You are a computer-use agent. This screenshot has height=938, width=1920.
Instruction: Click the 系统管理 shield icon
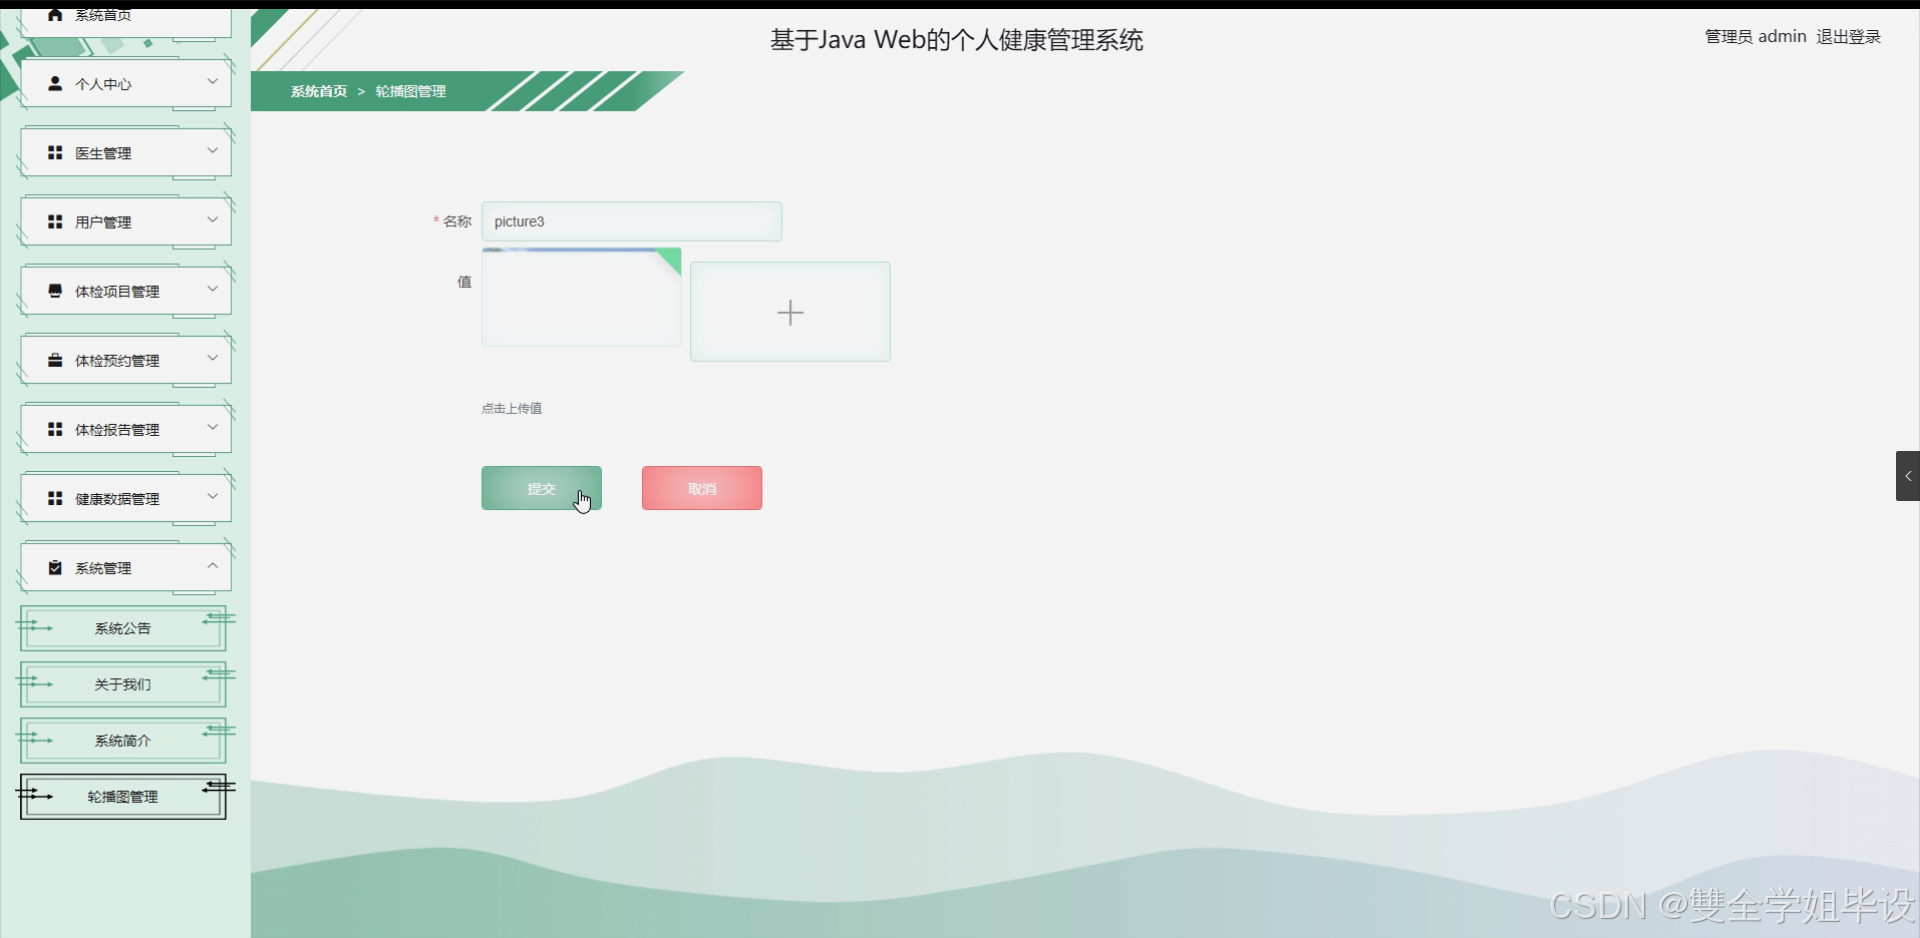coord(54,566)
